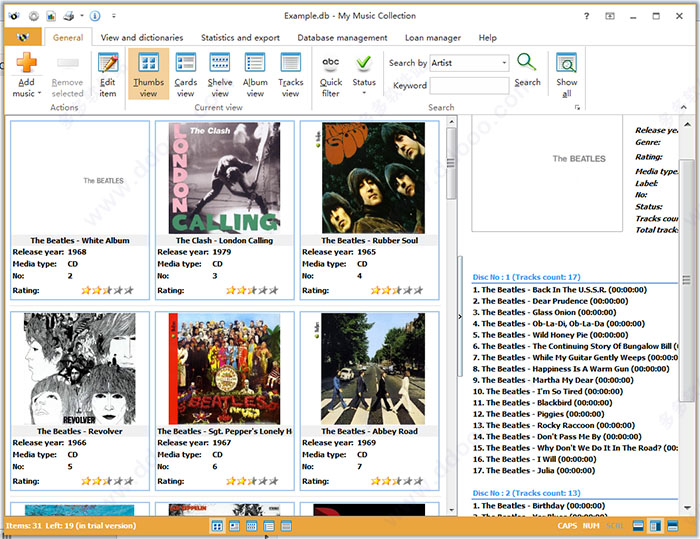Collapse the ribbon using the chevron
This screenshot has height=539, width=700.
point(683,107)
